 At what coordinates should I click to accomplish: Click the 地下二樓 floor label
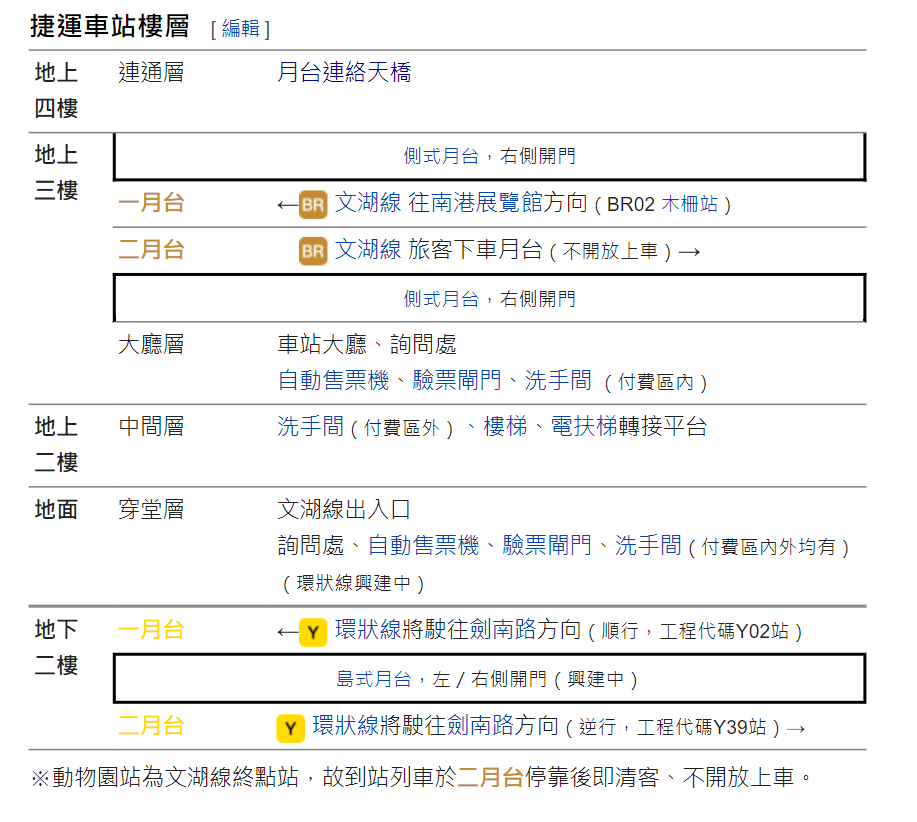click(56, 648)
